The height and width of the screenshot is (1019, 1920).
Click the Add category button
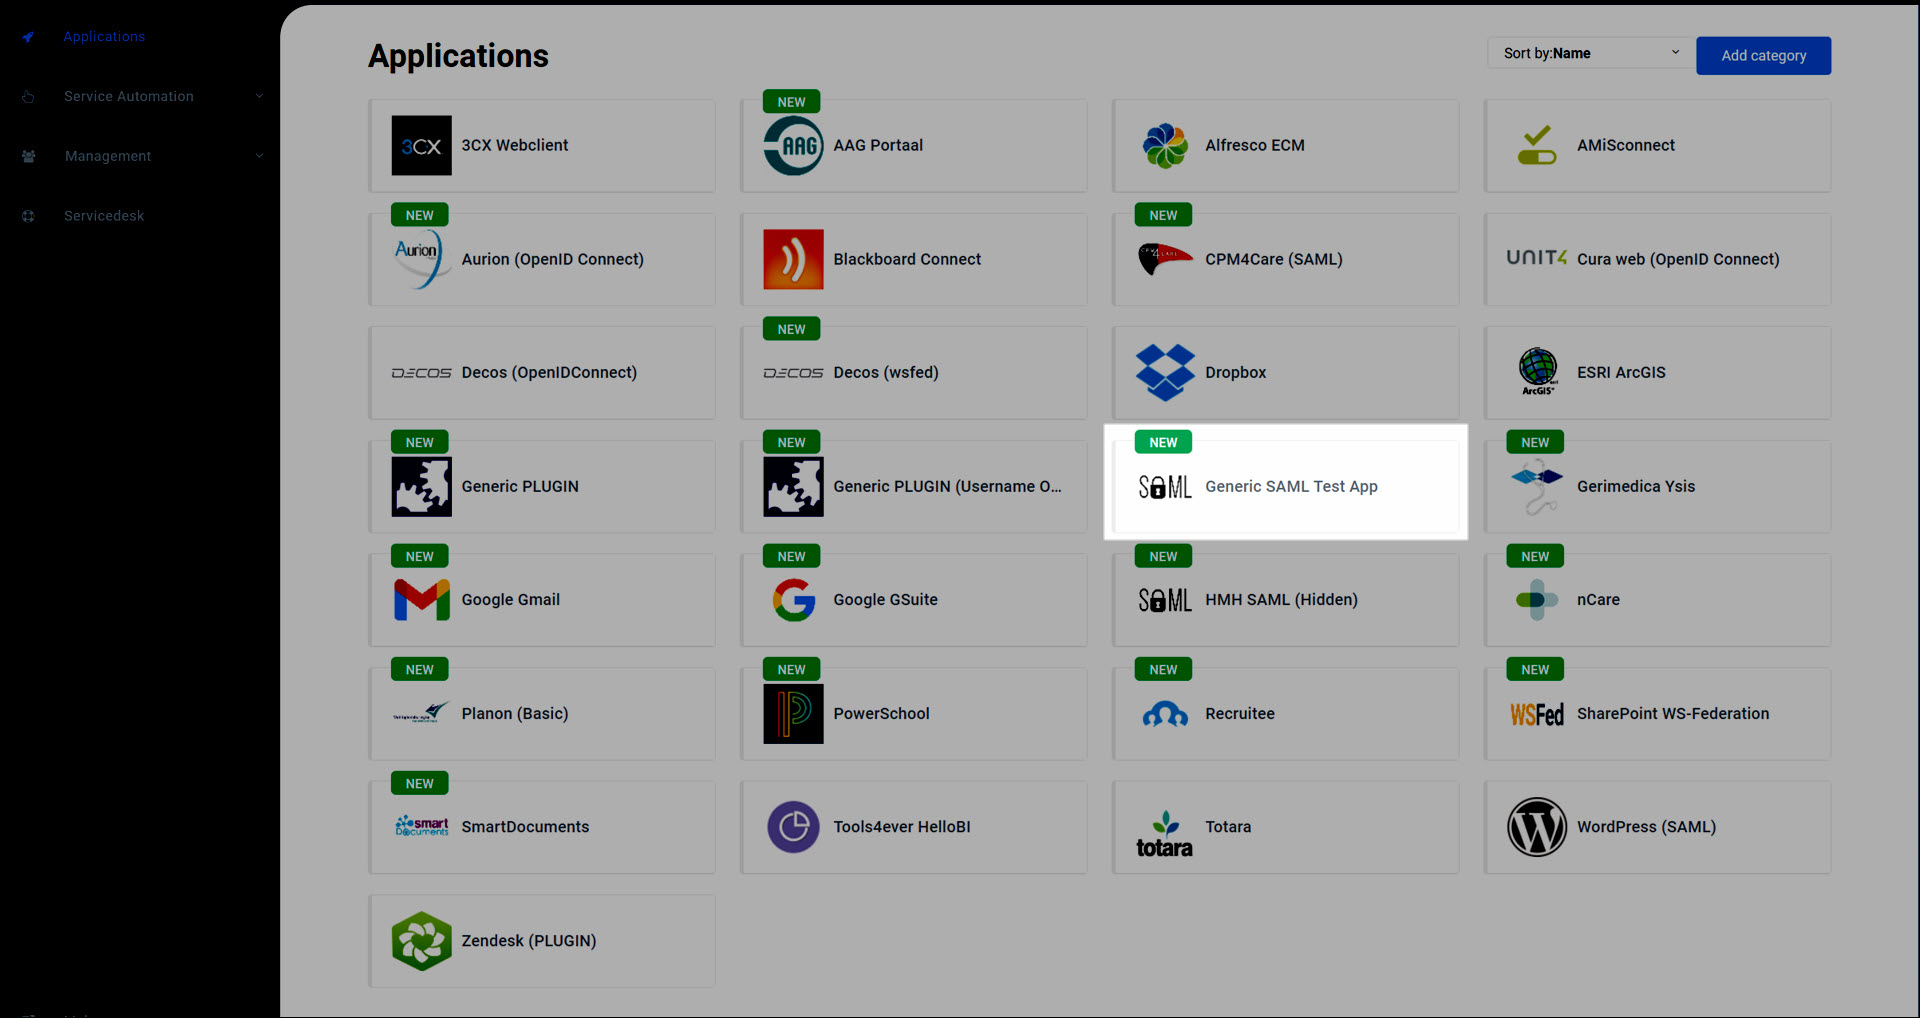1763,56
